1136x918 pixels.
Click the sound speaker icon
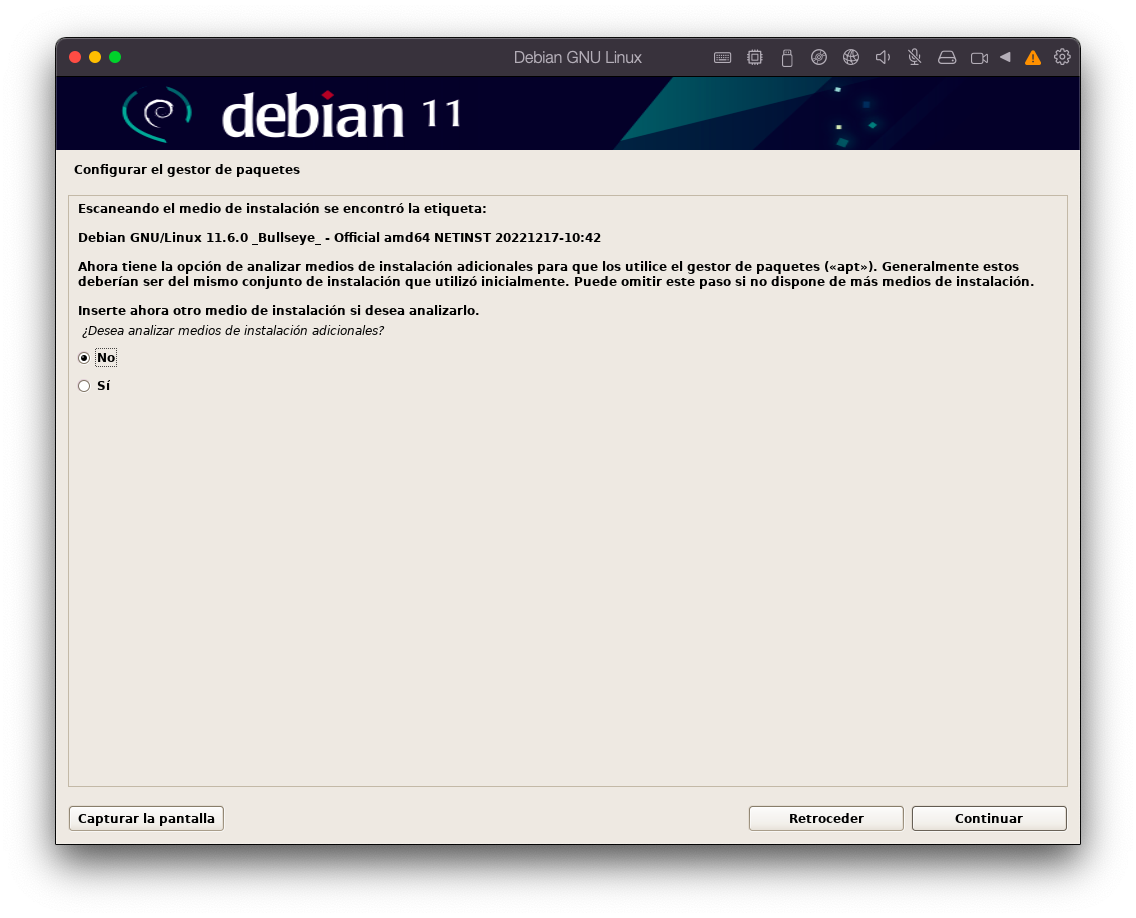point(883,58)
